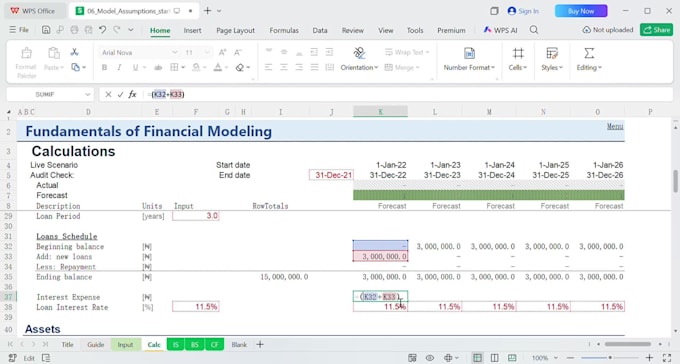The image size is (680, 364).
Task: Center text horizontally
Action: coord(284,67)
